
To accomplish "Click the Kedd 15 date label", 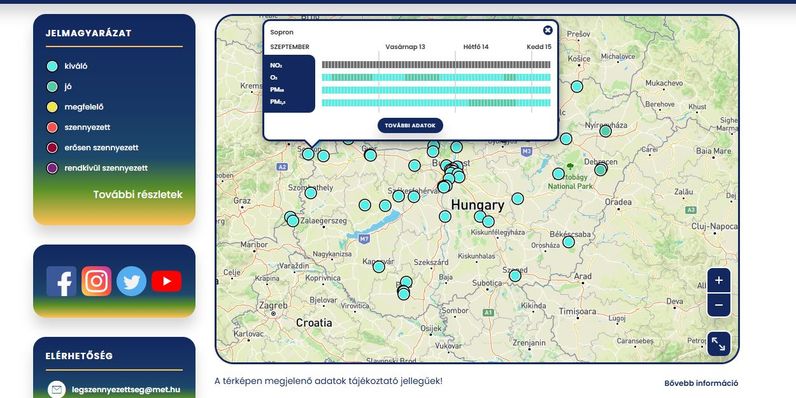I will click(539, 47).
